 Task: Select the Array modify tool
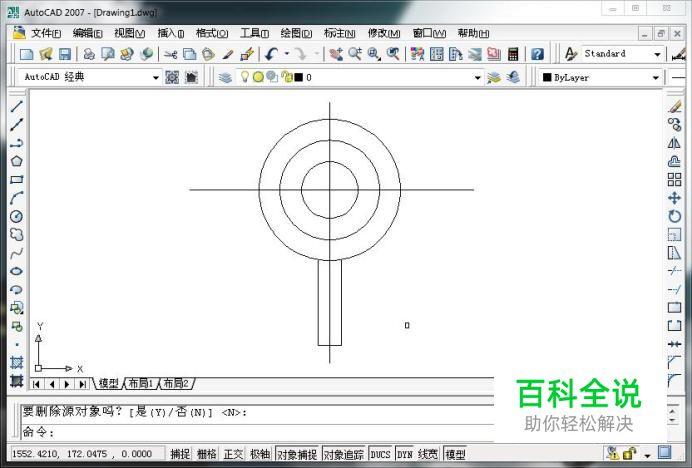pos(674,179)
